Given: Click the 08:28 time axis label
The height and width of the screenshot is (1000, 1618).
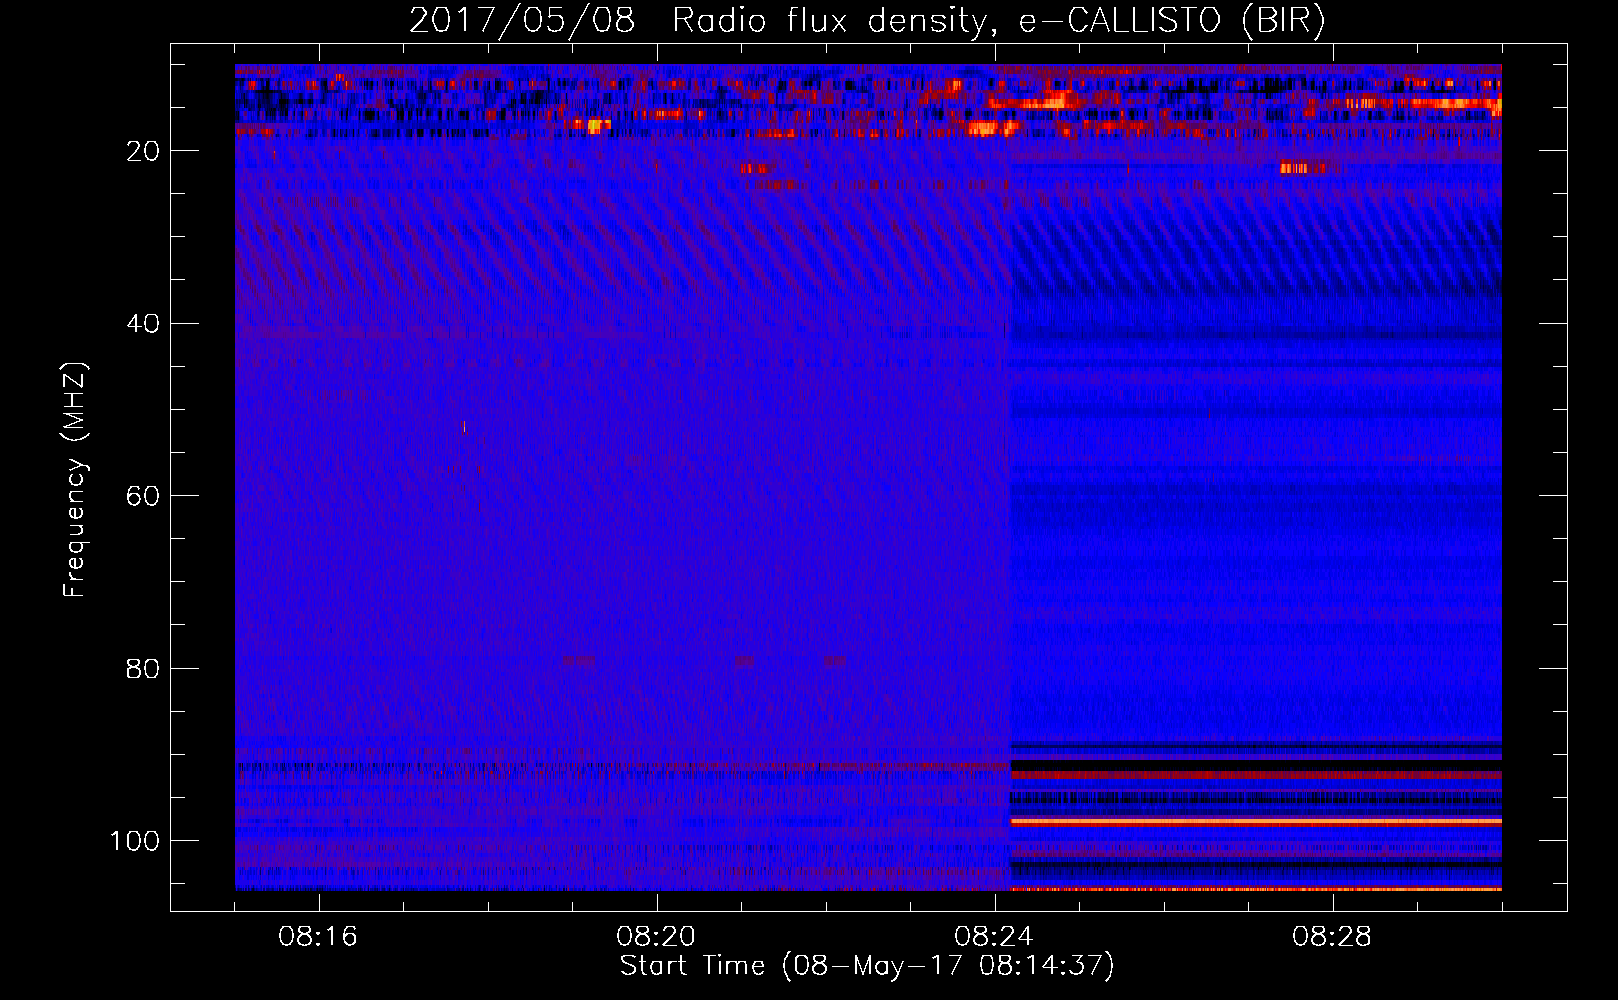Looking at the screenshot, I should [x=1332, y=937].
